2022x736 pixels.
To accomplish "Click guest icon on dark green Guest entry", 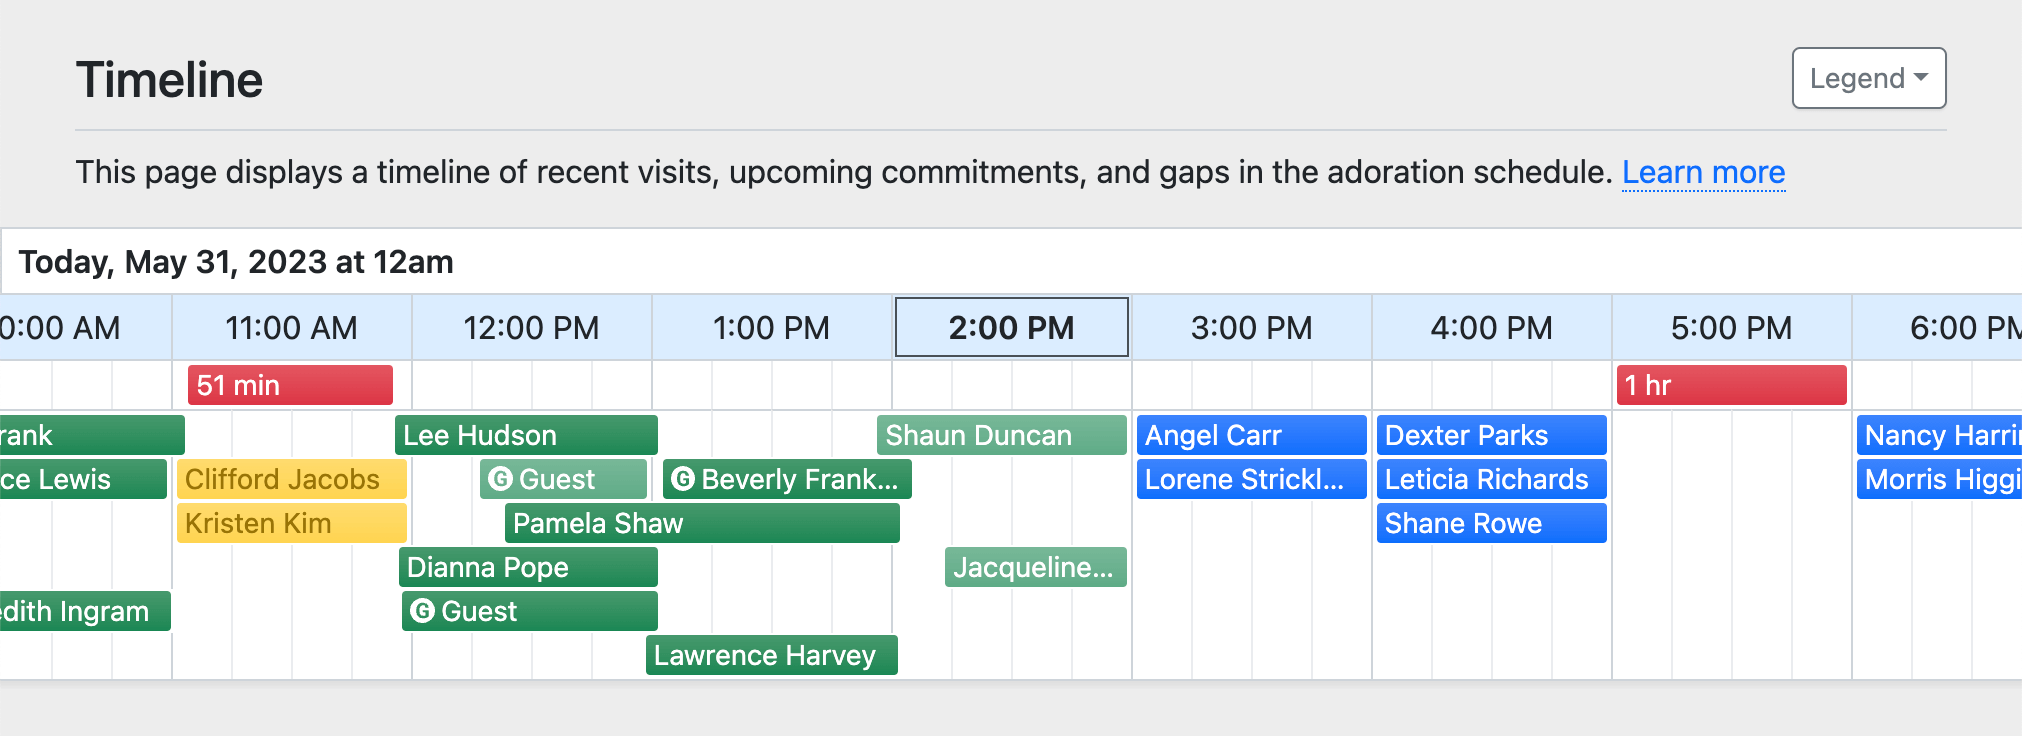I will point(423,611).
